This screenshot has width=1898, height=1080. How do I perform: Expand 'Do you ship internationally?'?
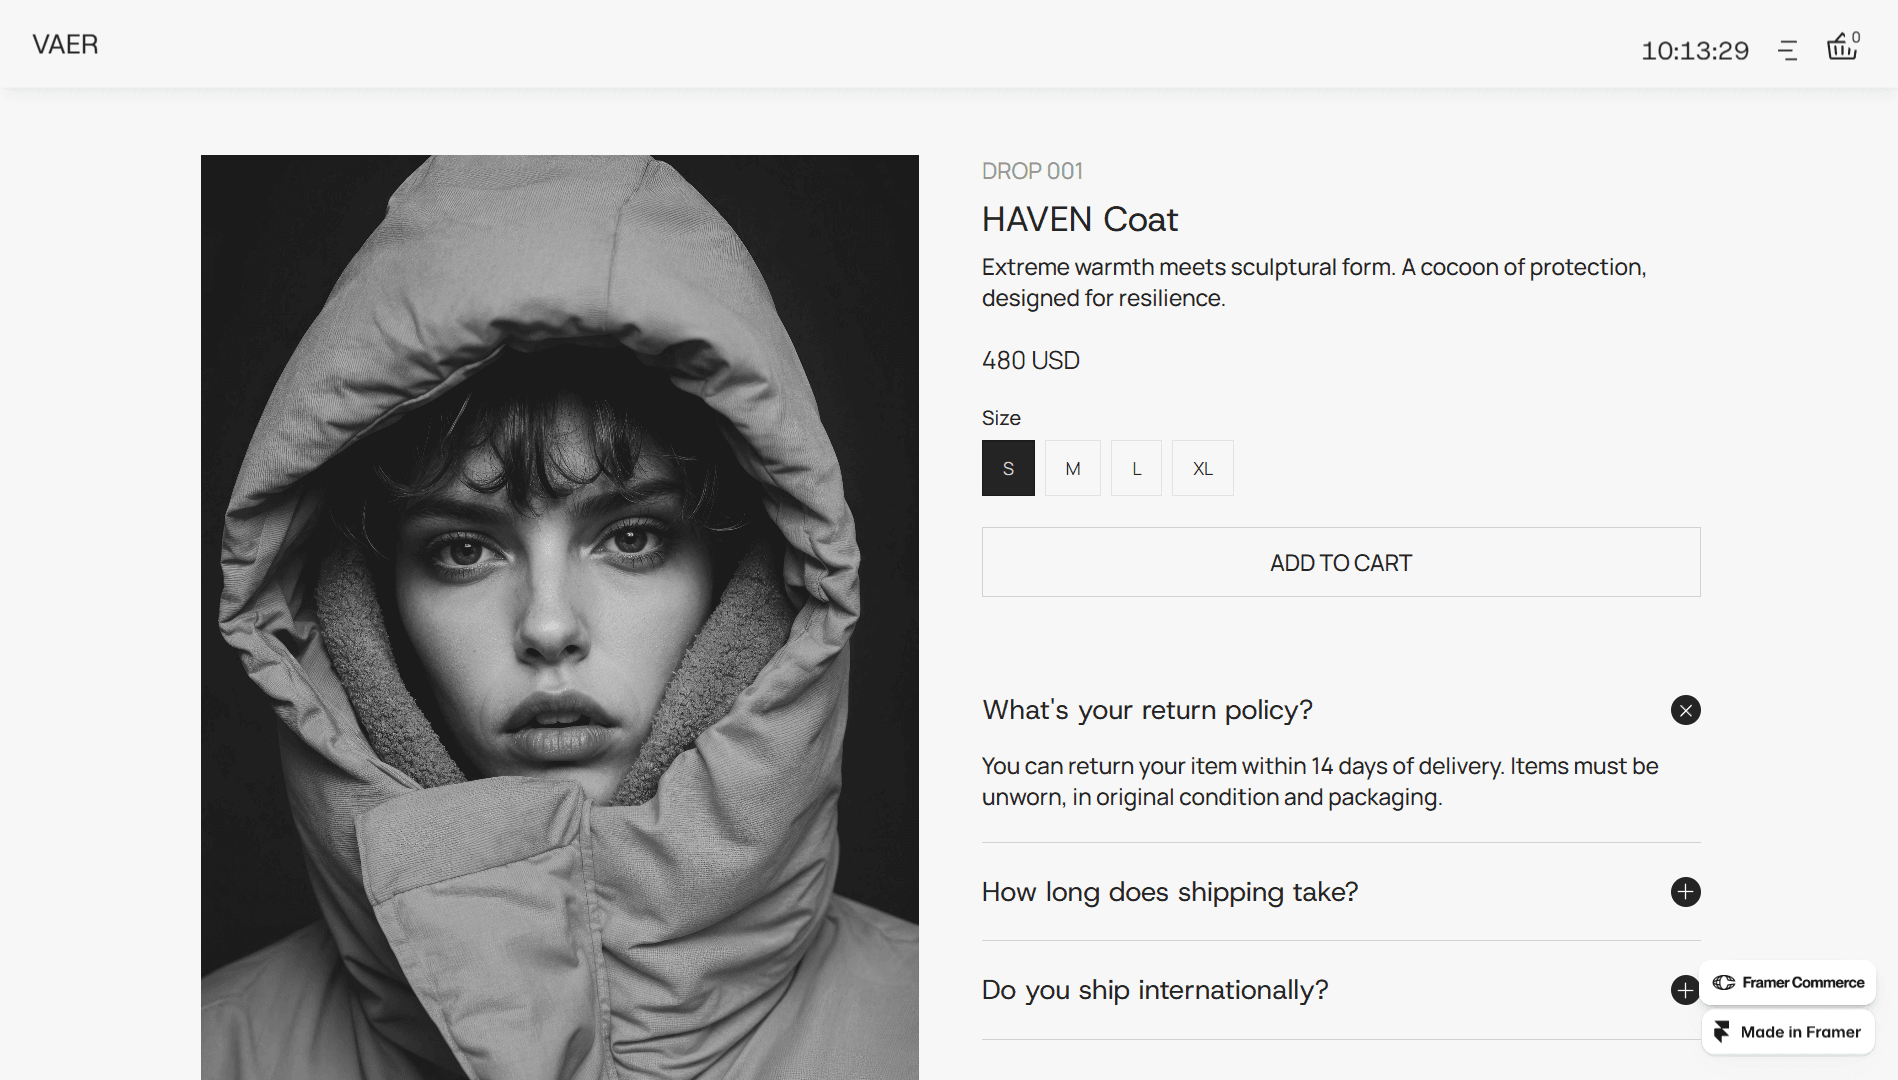coord(1155,990)
